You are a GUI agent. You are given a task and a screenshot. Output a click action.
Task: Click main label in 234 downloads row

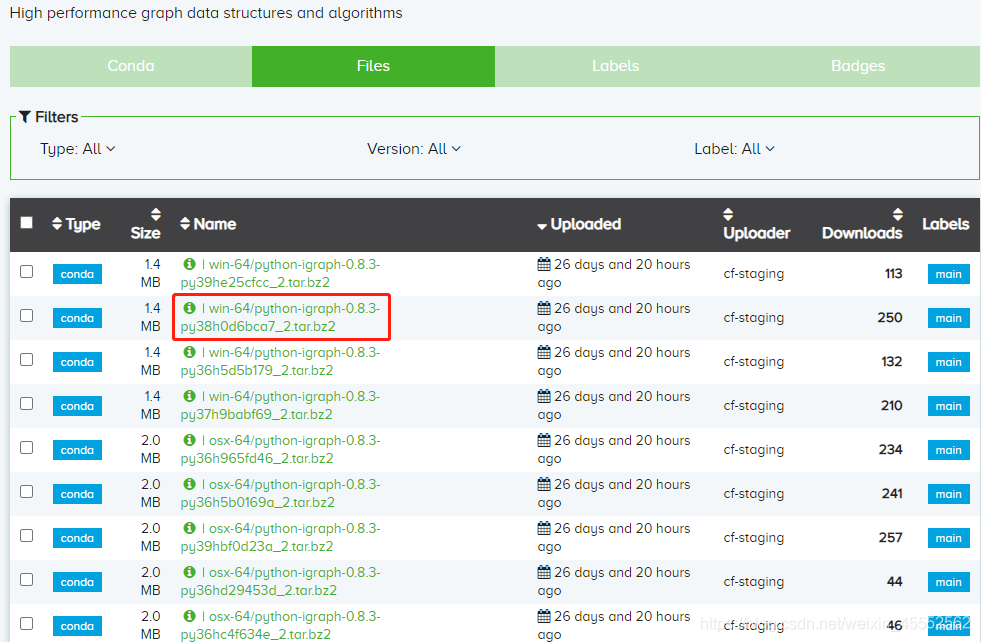pyautogui.click(x=948, y=450)
